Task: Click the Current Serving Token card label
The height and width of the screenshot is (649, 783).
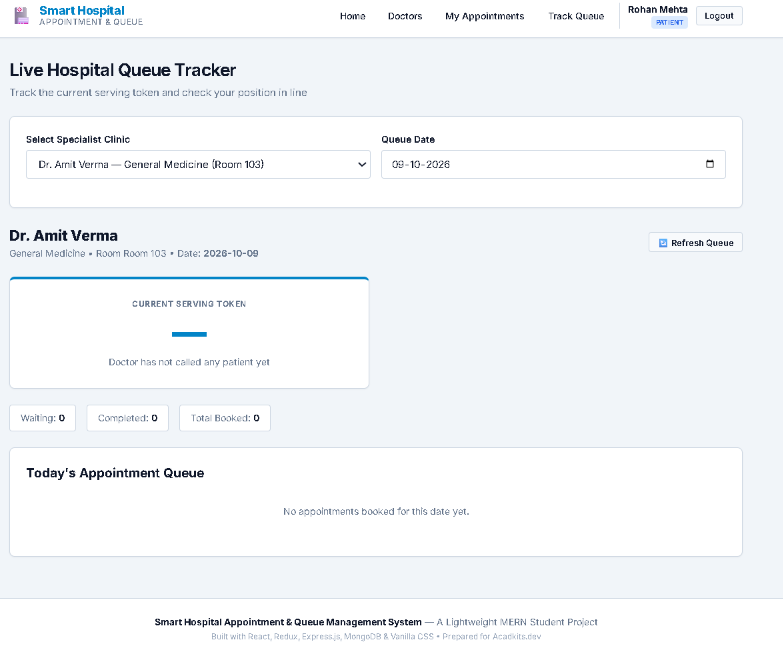Action: click(189, 304)
